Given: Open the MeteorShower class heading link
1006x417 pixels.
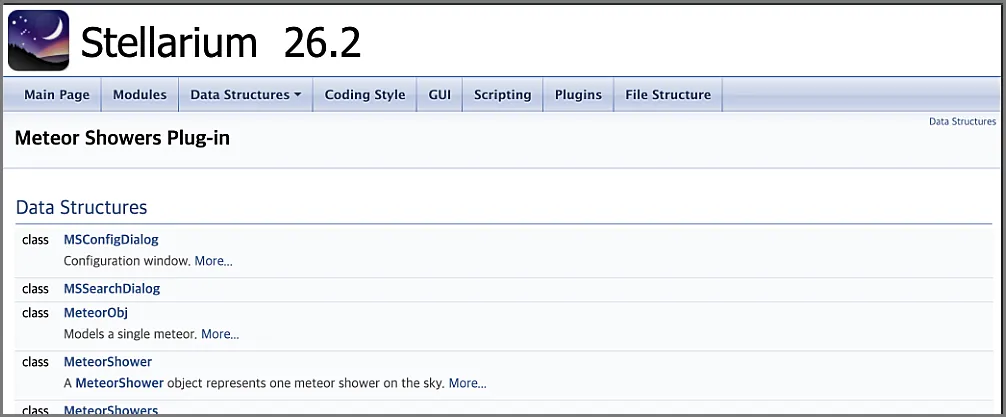Looking at the screenshot, I should [108, 362].
